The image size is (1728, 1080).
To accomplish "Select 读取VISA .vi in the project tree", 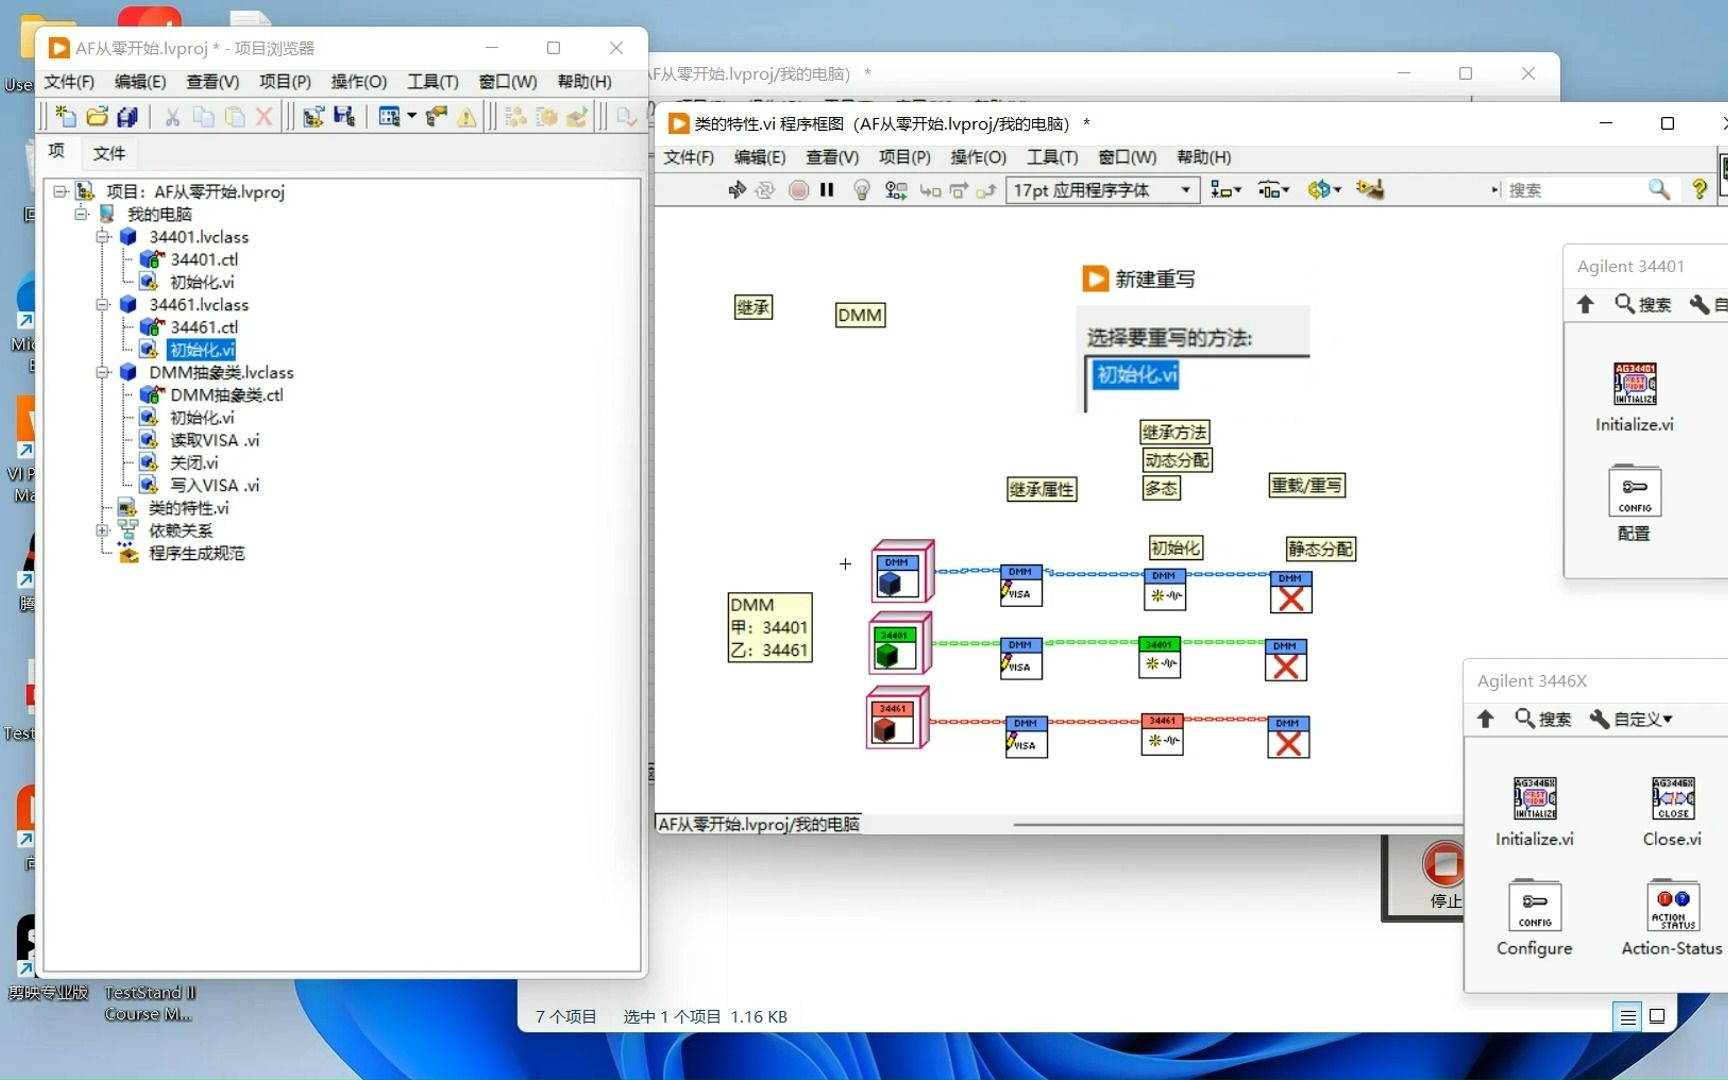I will (x=214, y=440).
